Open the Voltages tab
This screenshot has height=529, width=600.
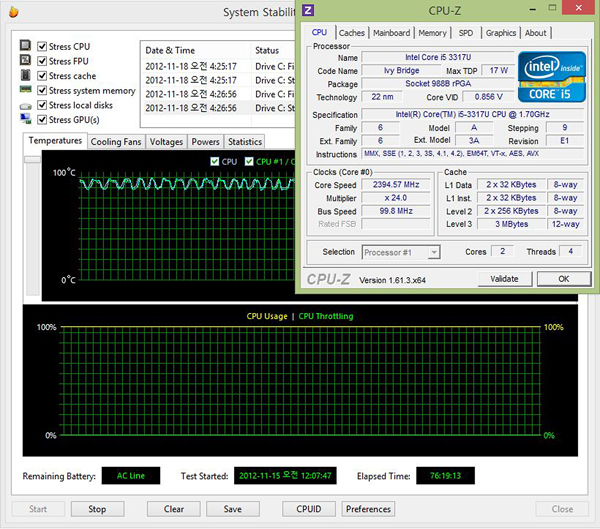pyautogui.click(x=166, y=142)
